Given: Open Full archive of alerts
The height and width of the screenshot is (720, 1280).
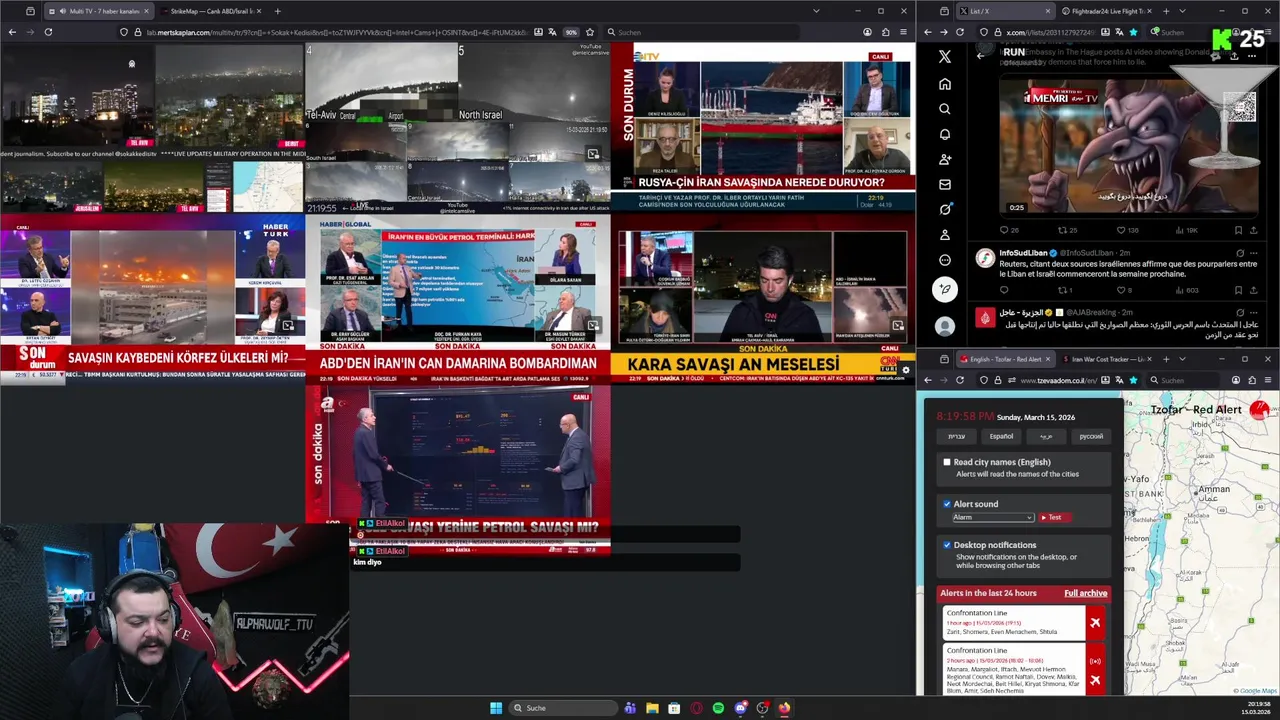Looking at the screenshot, I should tap(1085, 593).
